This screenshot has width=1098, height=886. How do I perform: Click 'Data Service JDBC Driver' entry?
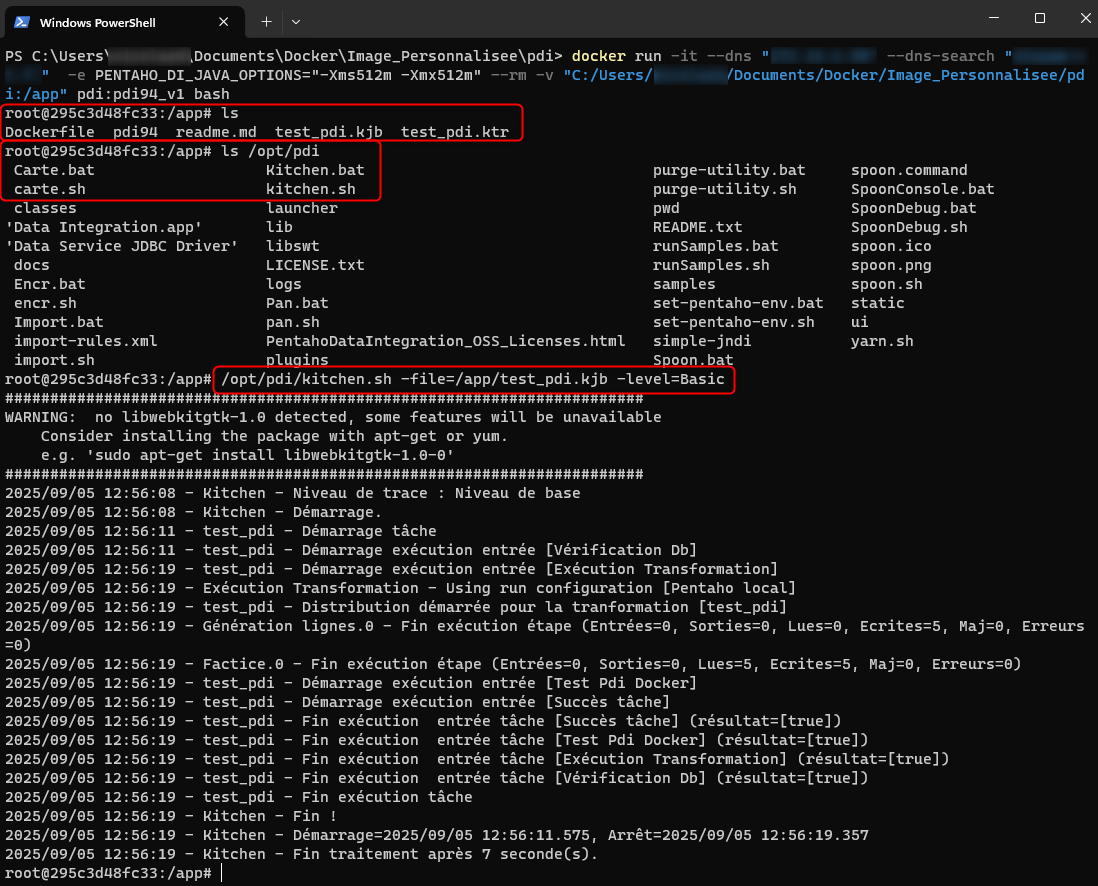click(x=122, y=246)
